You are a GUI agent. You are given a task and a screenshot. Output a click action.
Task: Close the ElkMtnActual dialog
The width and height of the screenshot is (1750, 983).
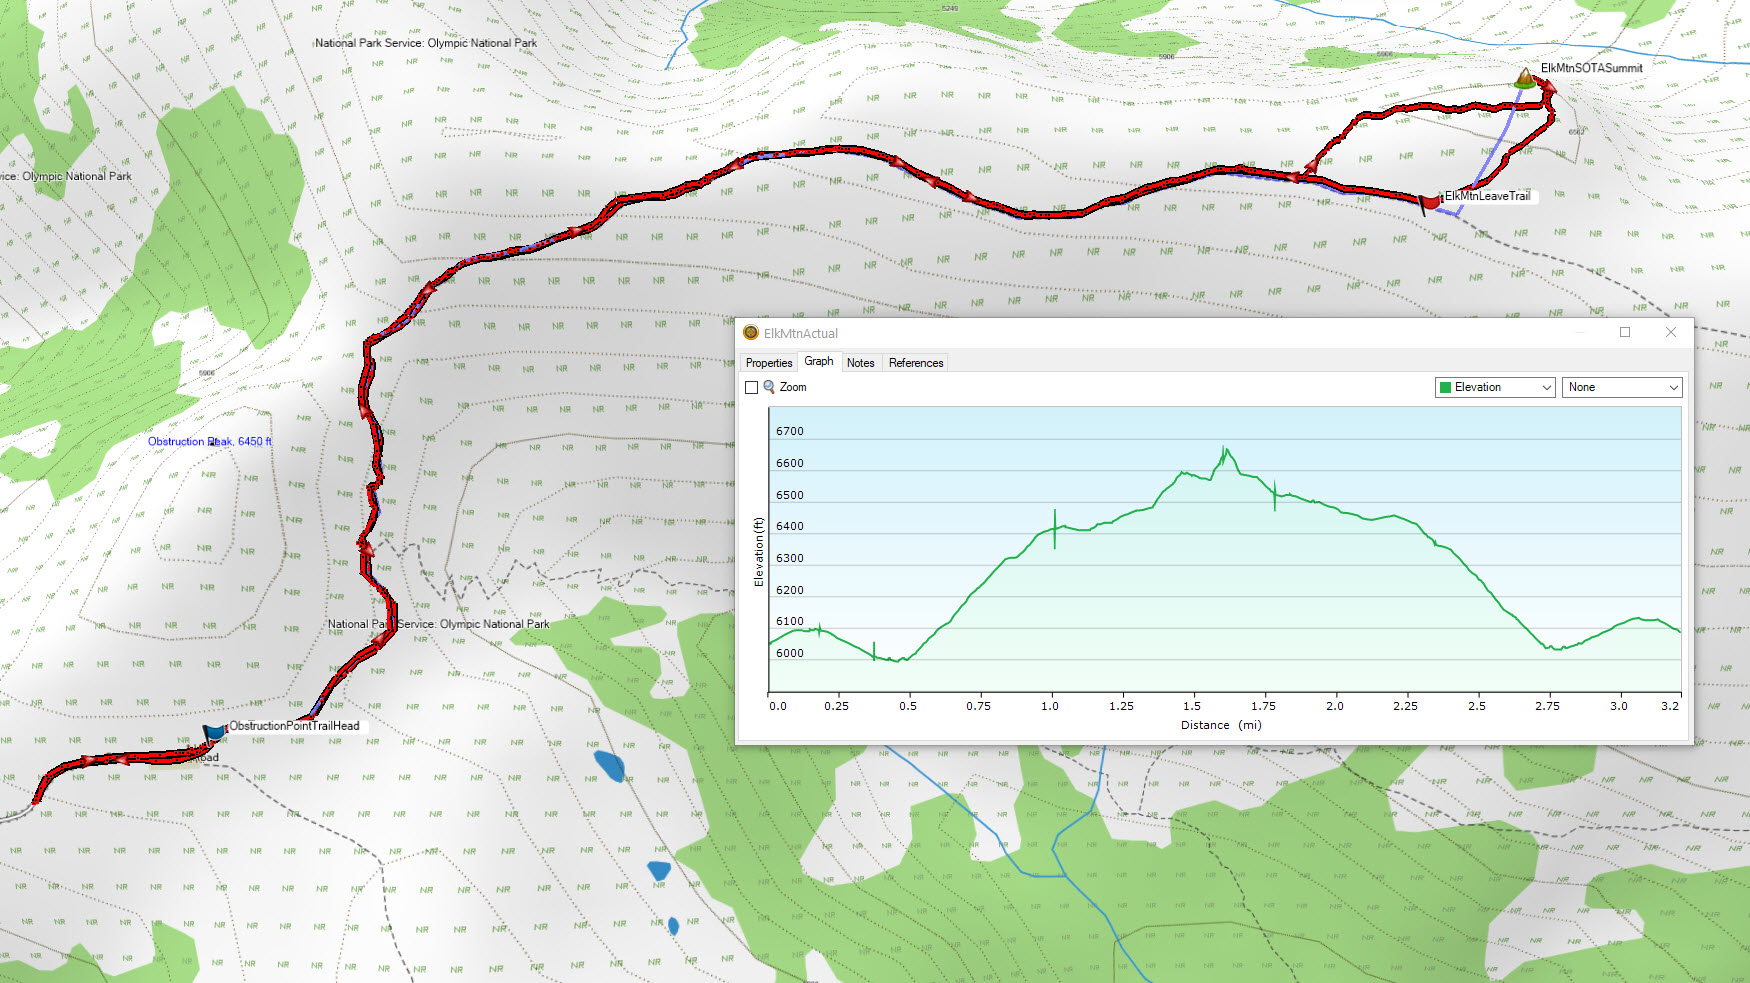pos(1671,333)
